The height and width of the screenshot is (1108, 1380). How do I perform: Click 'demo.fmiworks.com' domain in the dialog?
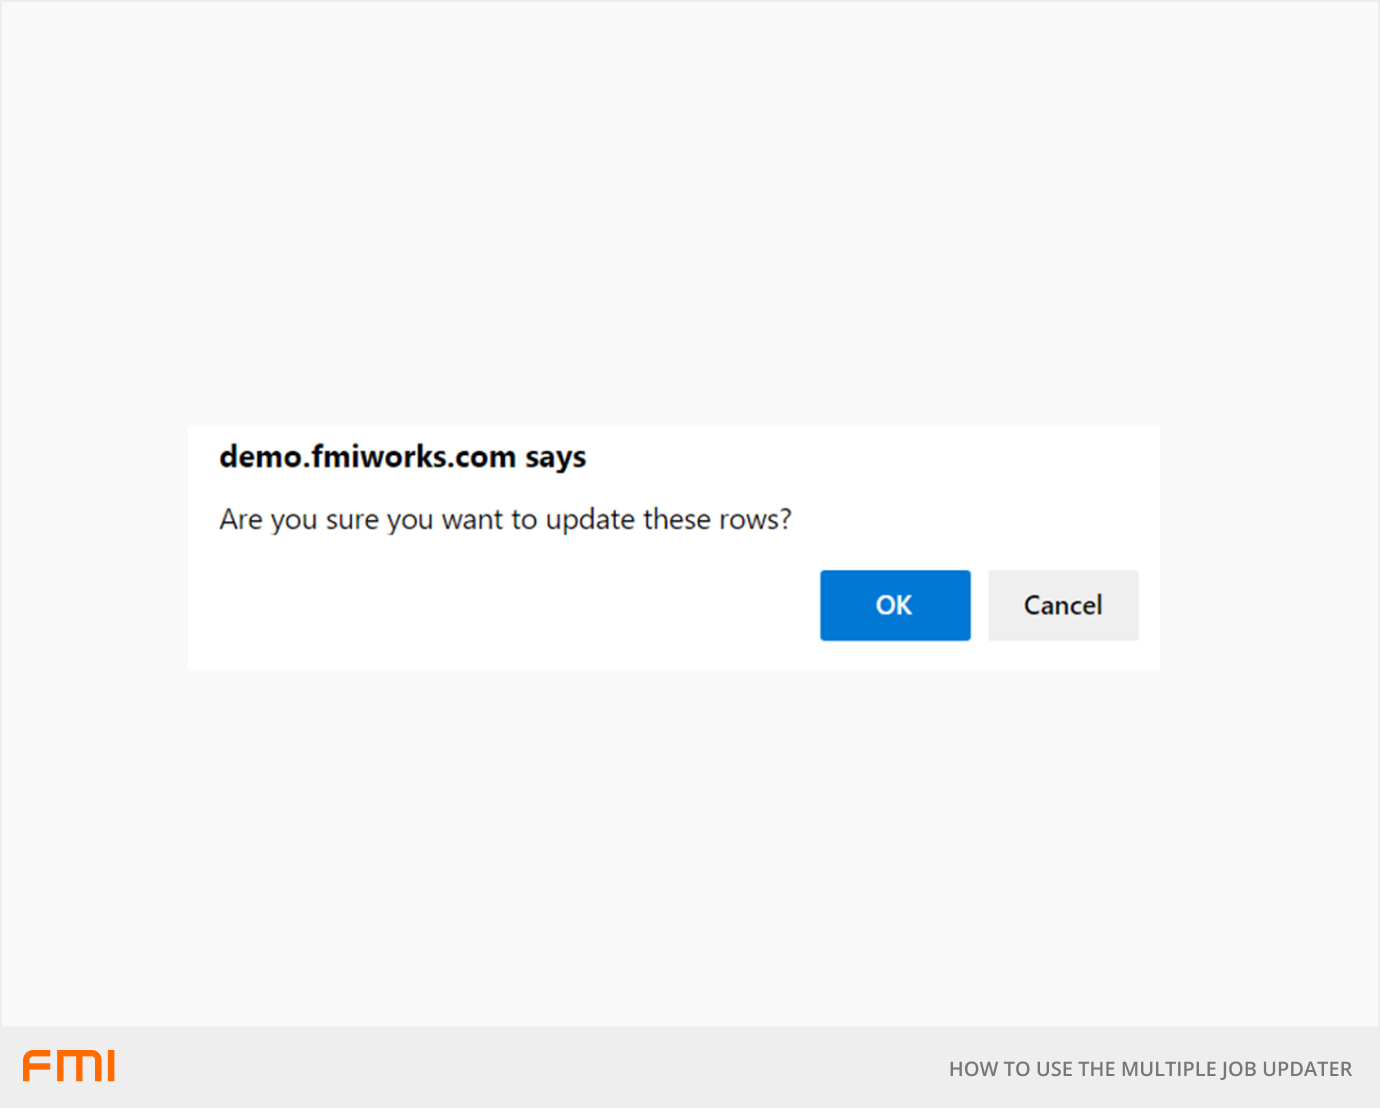coord(367,457)
